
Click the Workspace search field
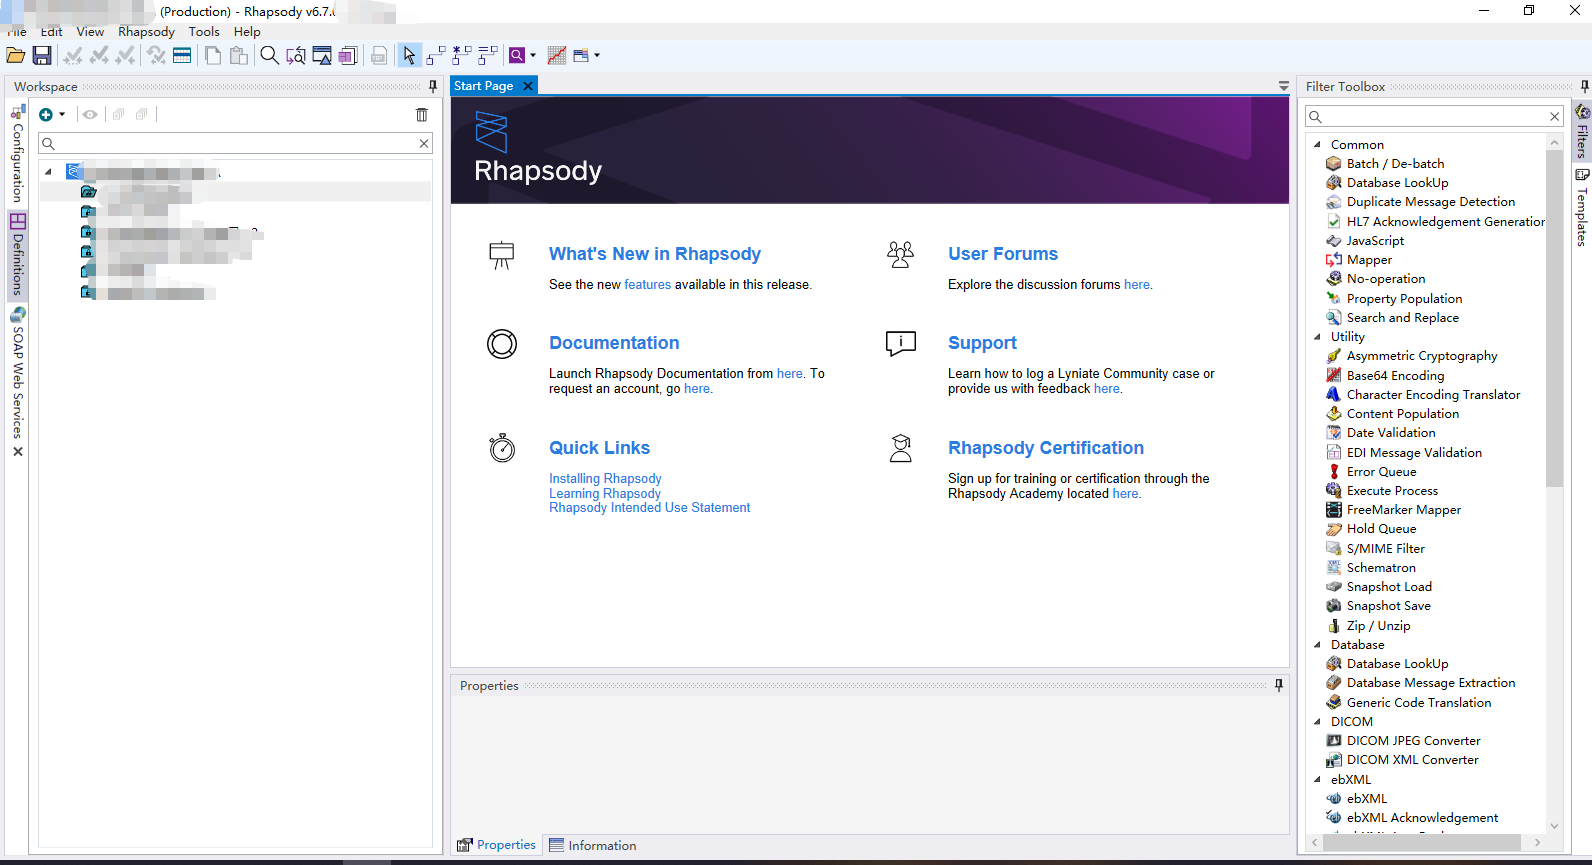coord(236,144)
